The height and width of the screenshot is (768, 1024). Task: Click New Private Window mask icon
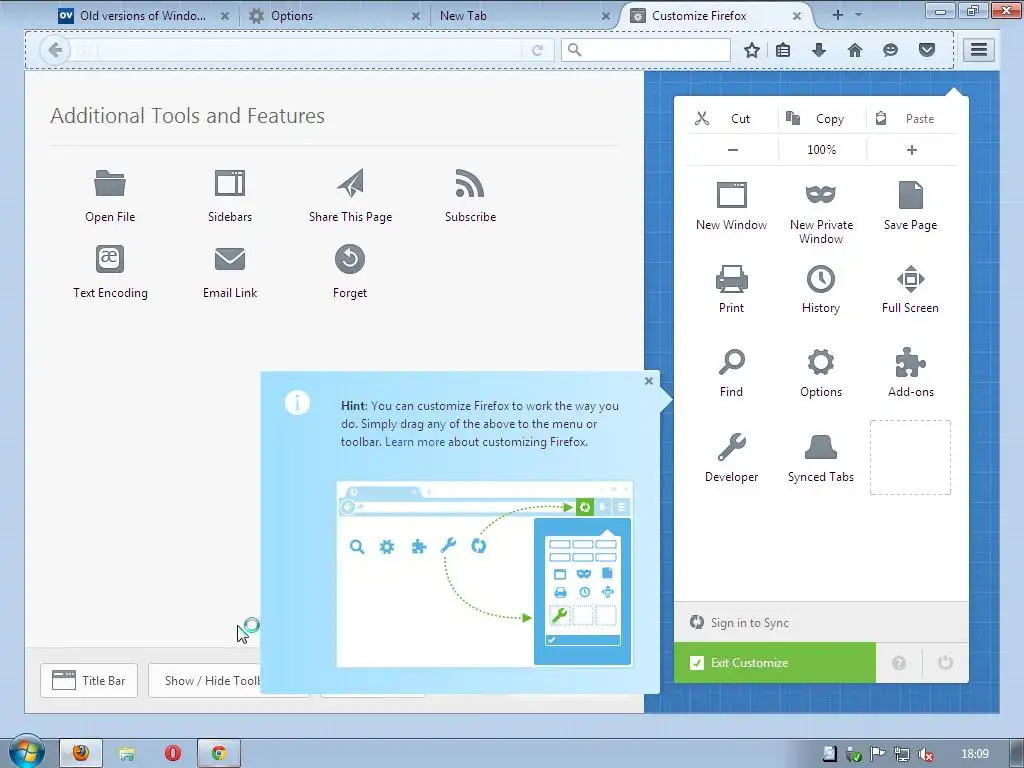(821, 194)
